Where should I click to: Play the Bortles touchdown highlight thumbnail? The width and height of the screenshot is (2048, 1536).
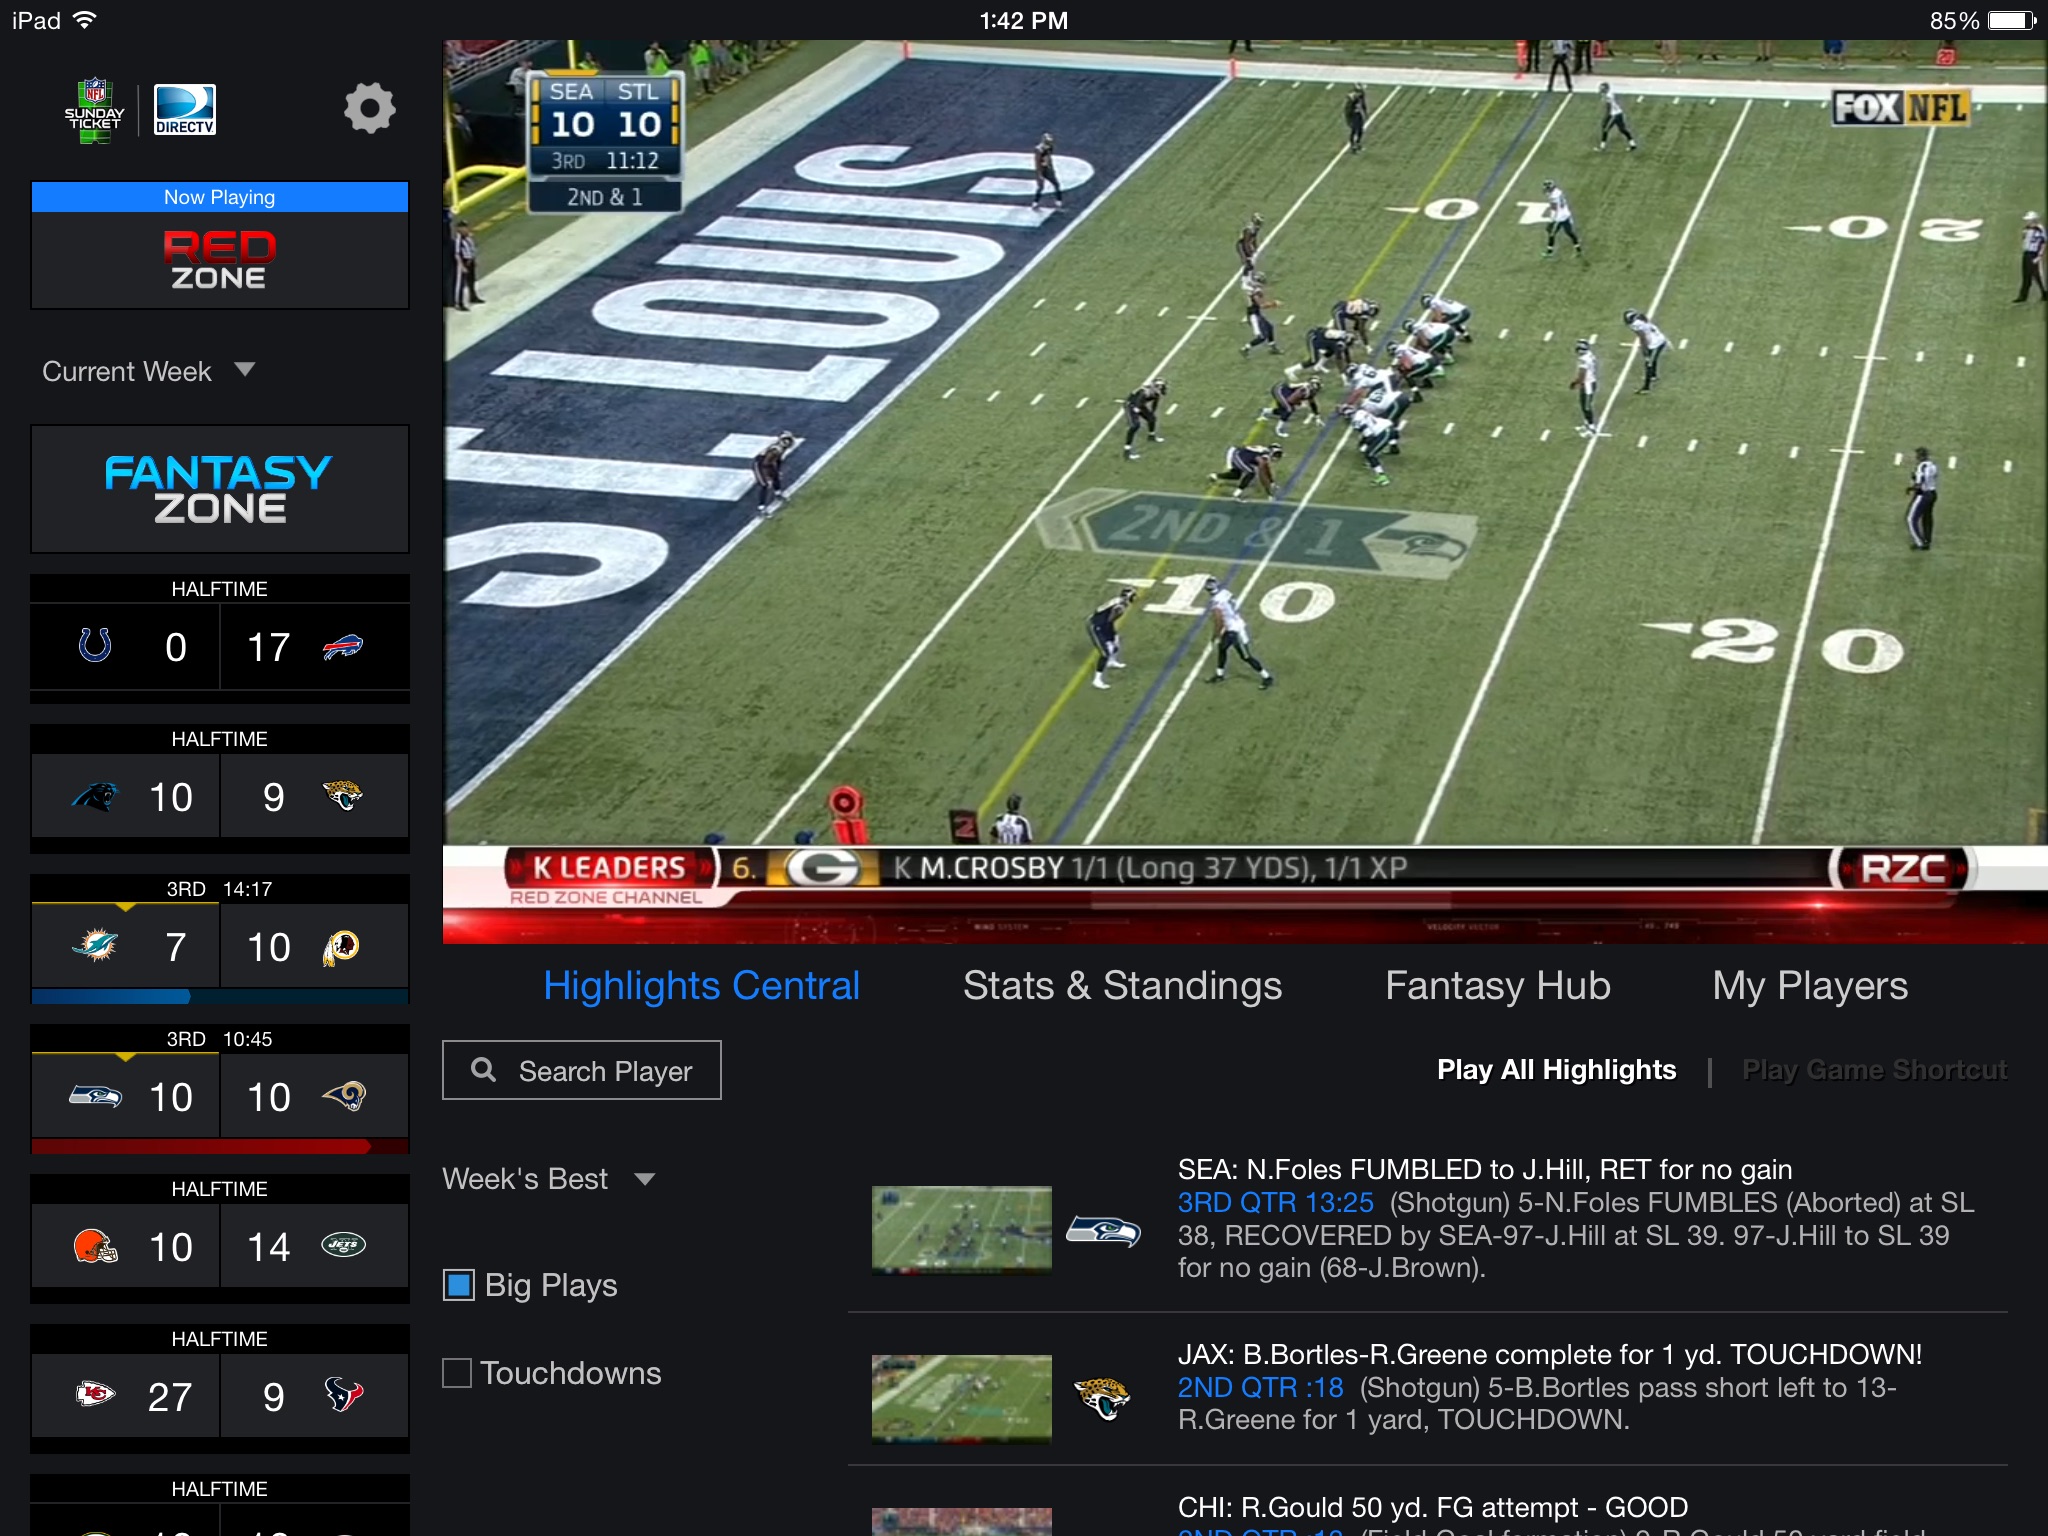(x=962, y=1398)
